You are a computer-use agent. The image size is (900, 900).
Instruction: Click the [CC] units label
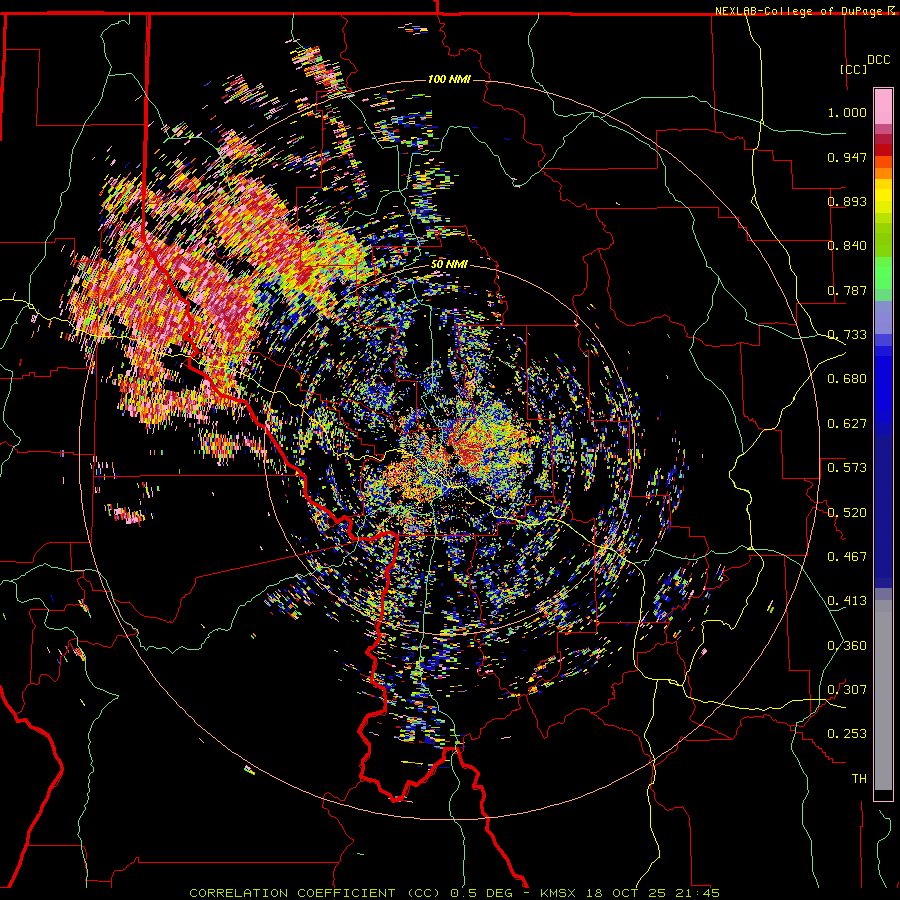point(853,69)
